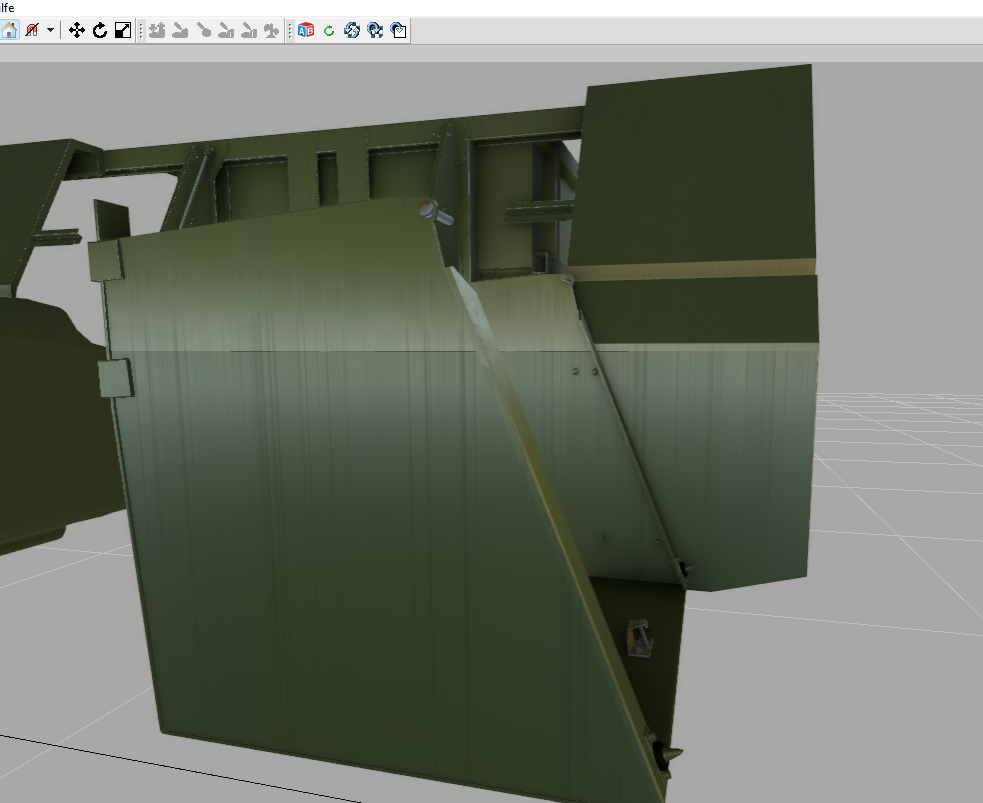Click the Home view icon
The image size is (983, 803).
tap(9, 30)
